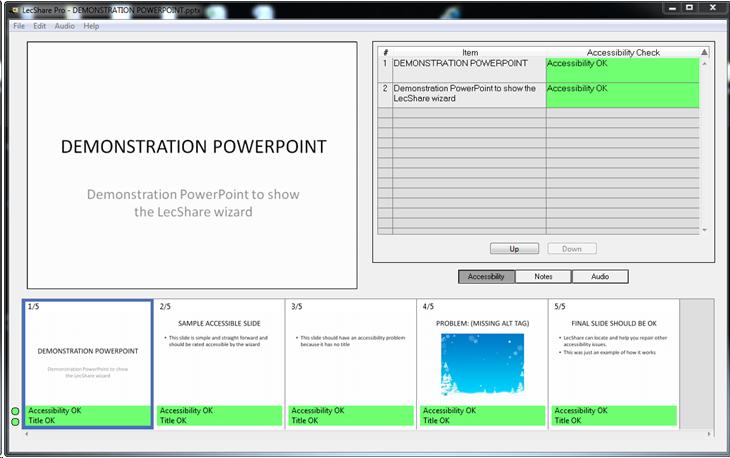Select slide 5/5 Final Slide
Screen dimensions: 730x458
click(614, 363)
